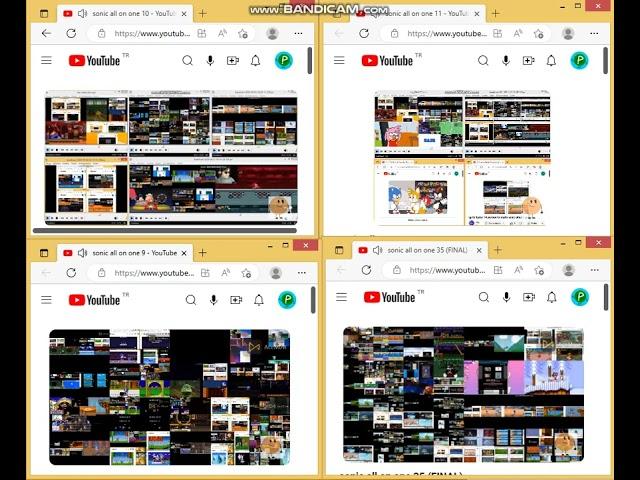Open YouTube search in sonic all on one 11 window
Image resolution: width=640 pixels, height=480 pixels.
483,61
